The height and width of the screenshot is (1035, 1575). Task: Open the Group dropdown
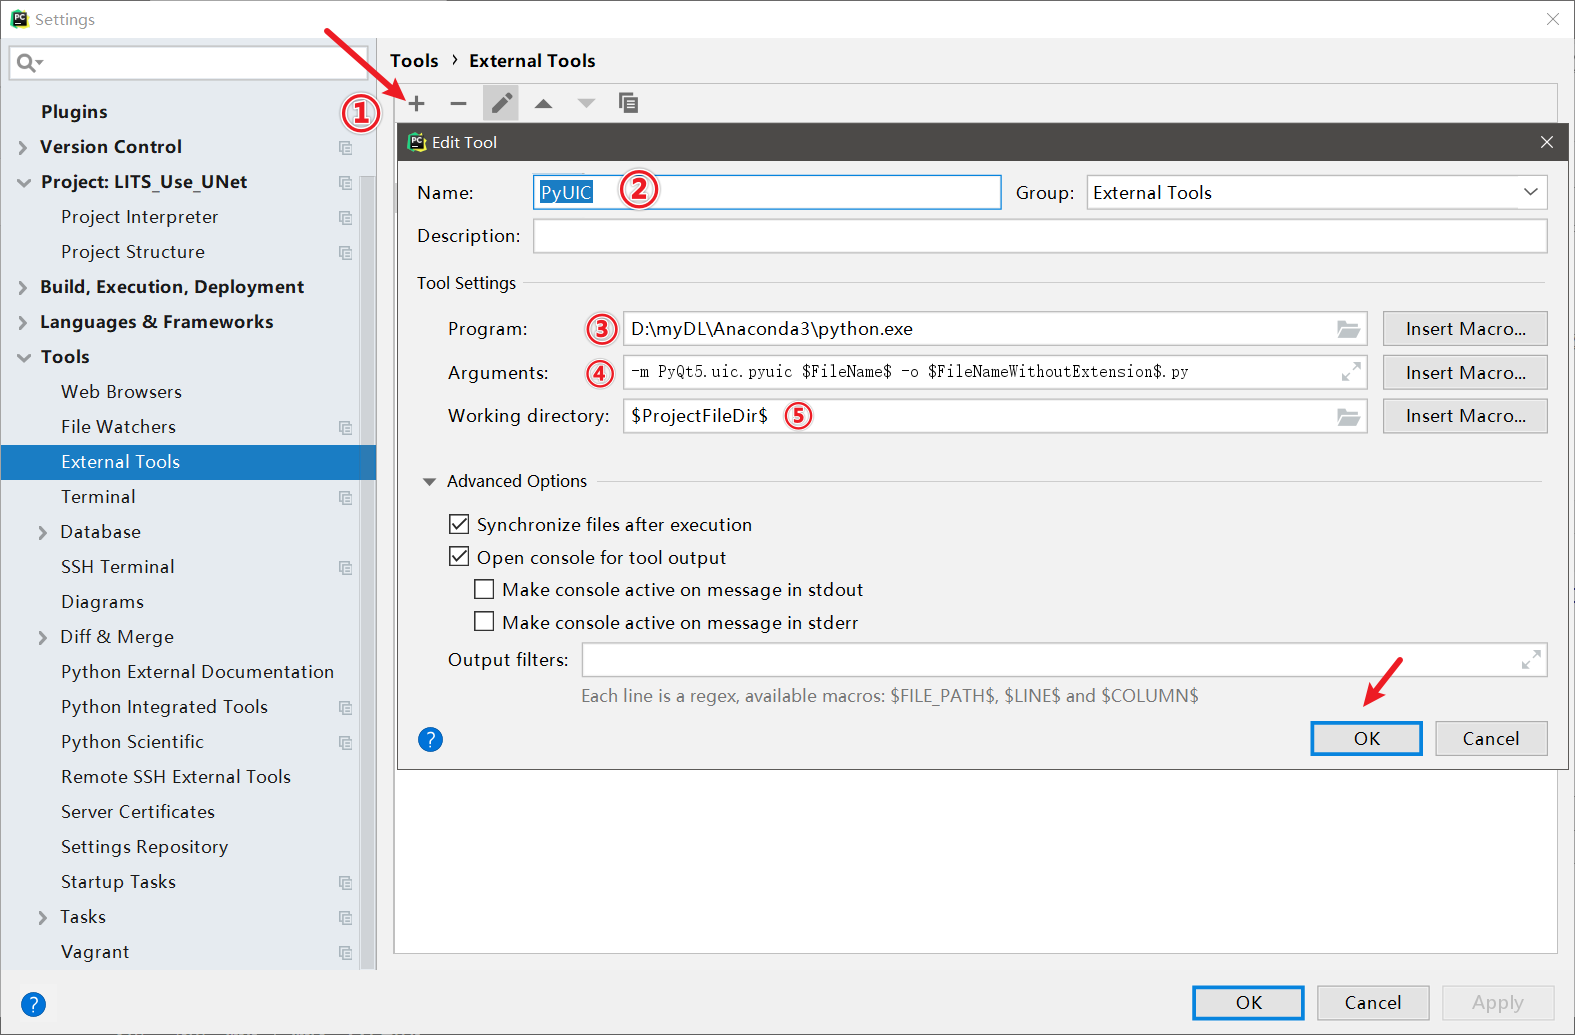point(1316,192)
